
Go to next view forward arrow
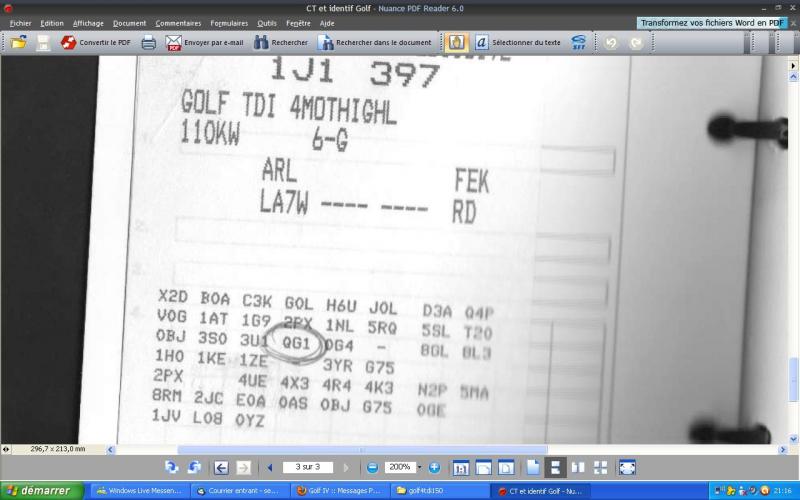tap(243, 468)
